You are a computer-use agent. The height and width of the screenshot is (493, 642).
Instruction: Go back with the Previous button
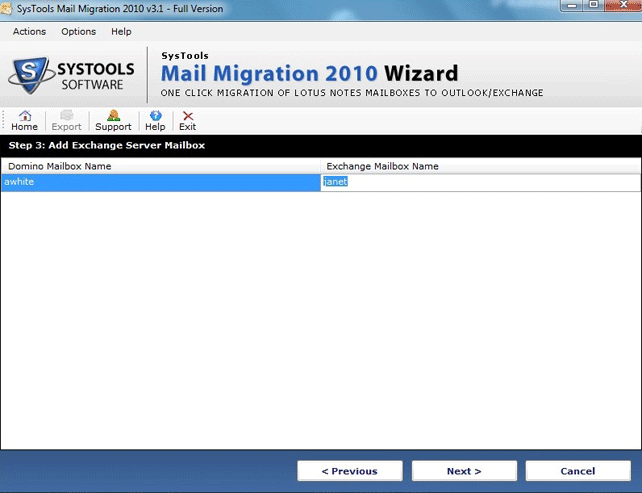click(x=350, y=471)
